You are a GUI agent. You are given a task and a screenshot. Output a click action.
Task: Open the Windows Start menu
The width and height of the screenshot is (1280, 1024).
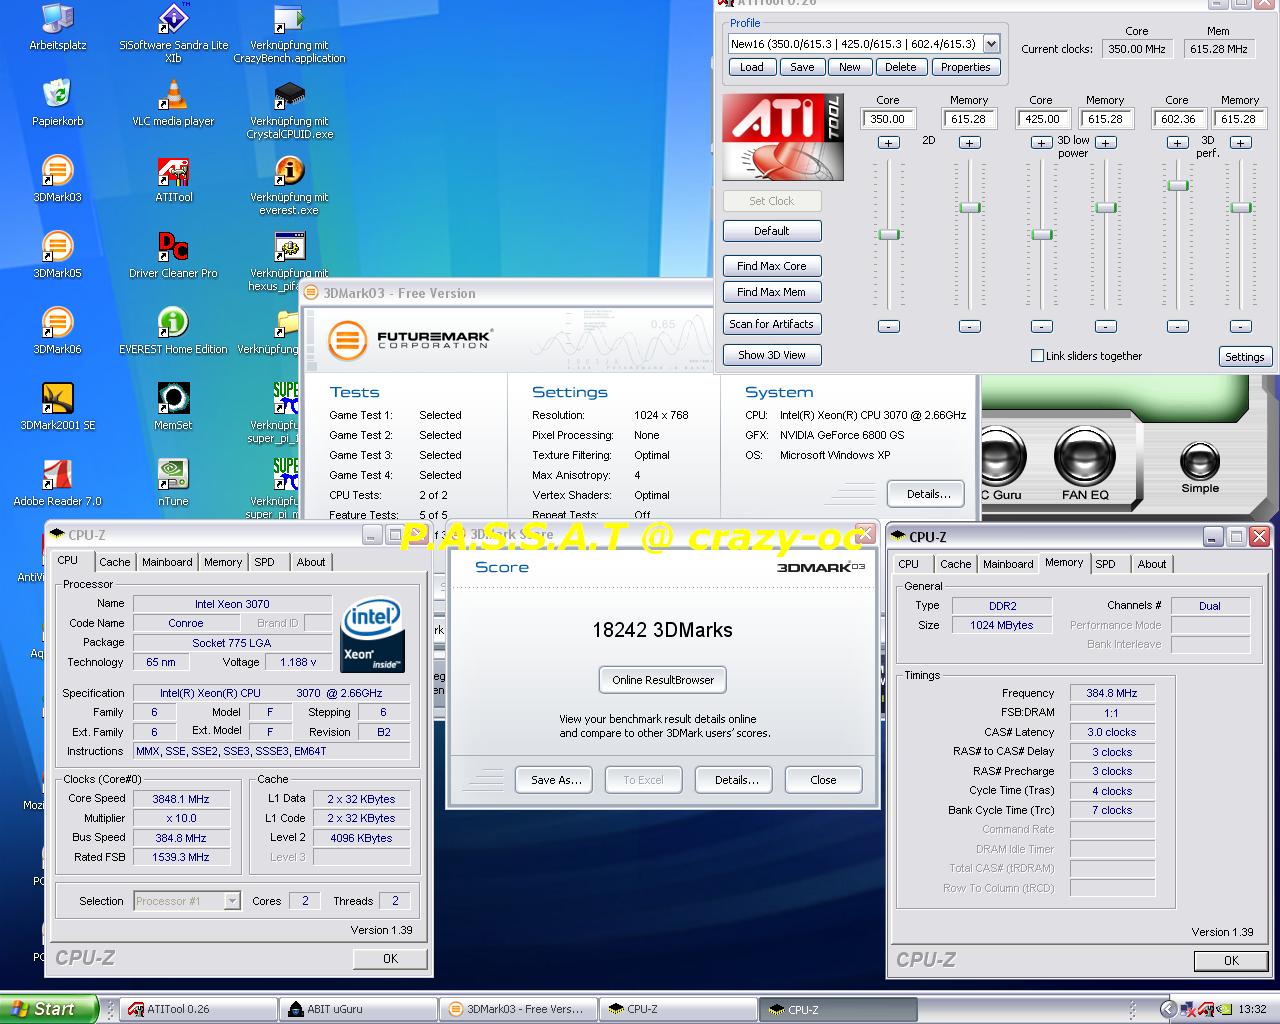click(49, 1009)
